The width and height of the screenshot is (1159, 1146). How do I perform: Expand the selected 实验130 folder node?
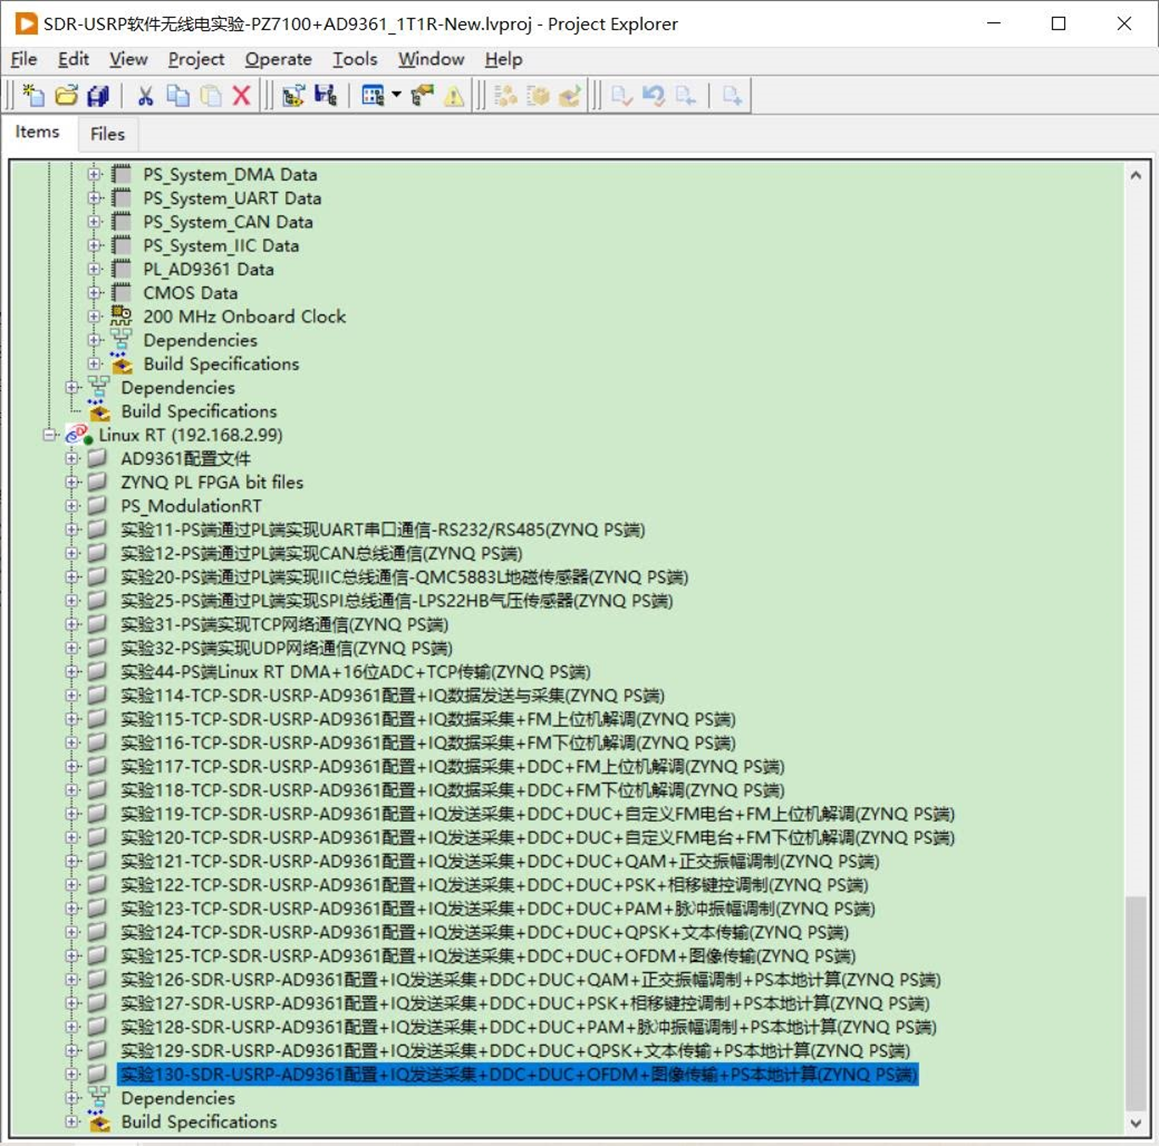(x=72, y=1074)
